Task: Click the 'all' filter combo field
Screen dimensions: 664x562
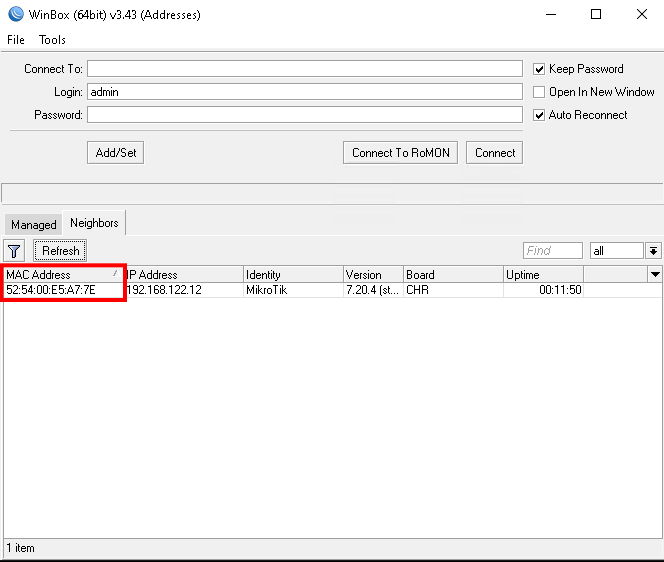Action: pyautogui.click(x=617, y=251)
